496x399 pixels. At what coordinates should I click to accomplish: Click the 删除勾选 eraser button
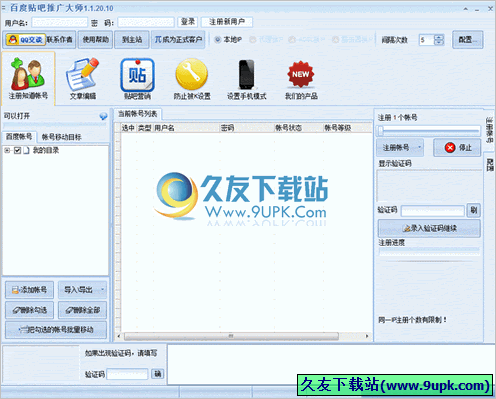coord(29,310)
